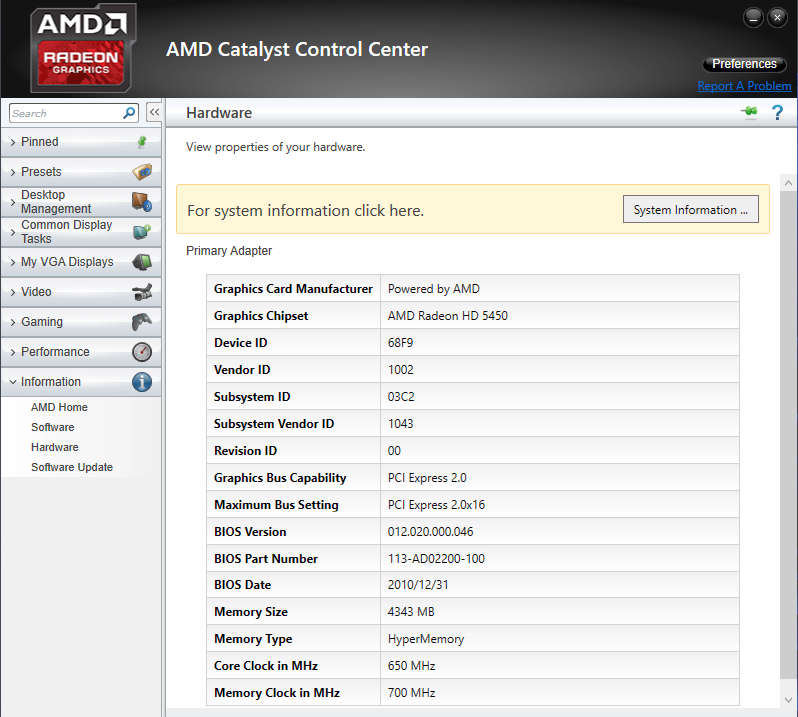
Task: Open help with the question mark icon
Action: [x=777, y=113]
